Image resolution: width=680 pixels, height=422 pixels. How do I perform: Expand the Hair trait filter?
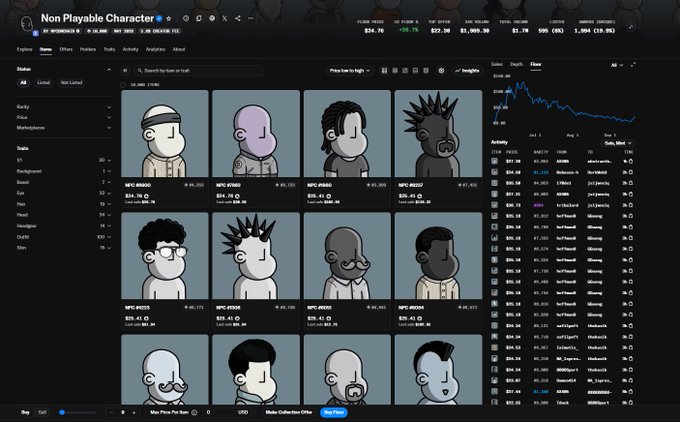(63, 204)
